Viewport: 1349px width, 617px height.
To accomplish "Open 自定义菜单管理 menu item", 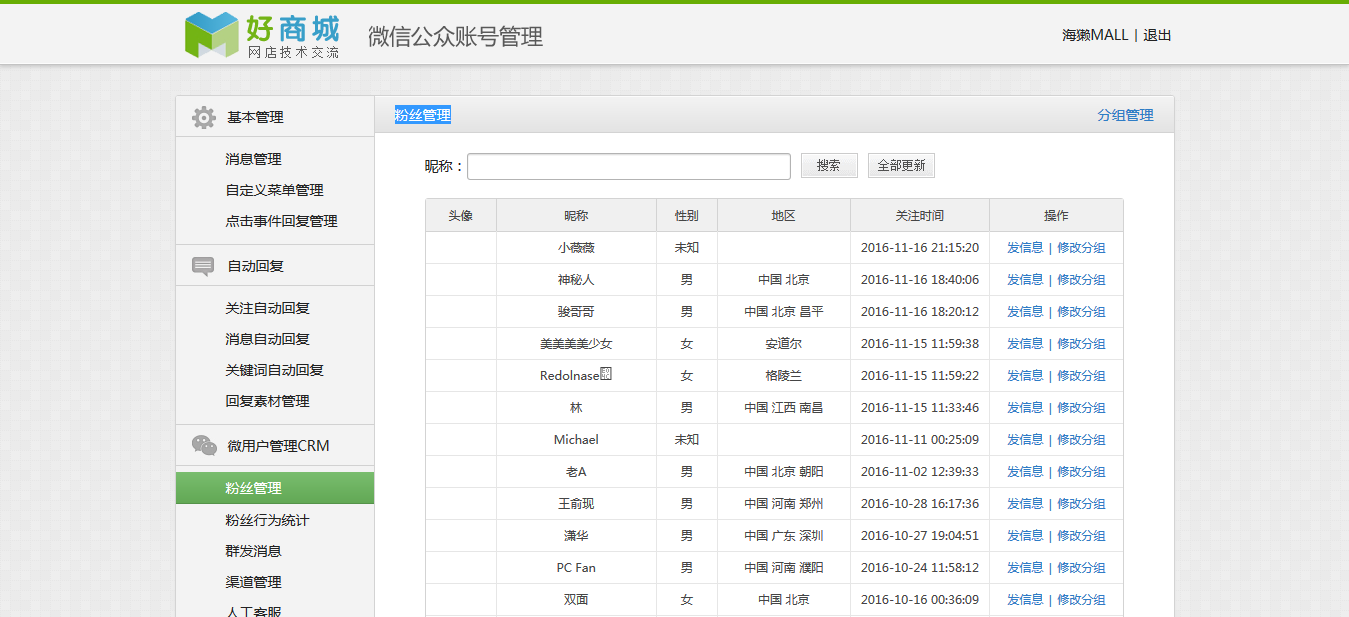I will [274, 190].
